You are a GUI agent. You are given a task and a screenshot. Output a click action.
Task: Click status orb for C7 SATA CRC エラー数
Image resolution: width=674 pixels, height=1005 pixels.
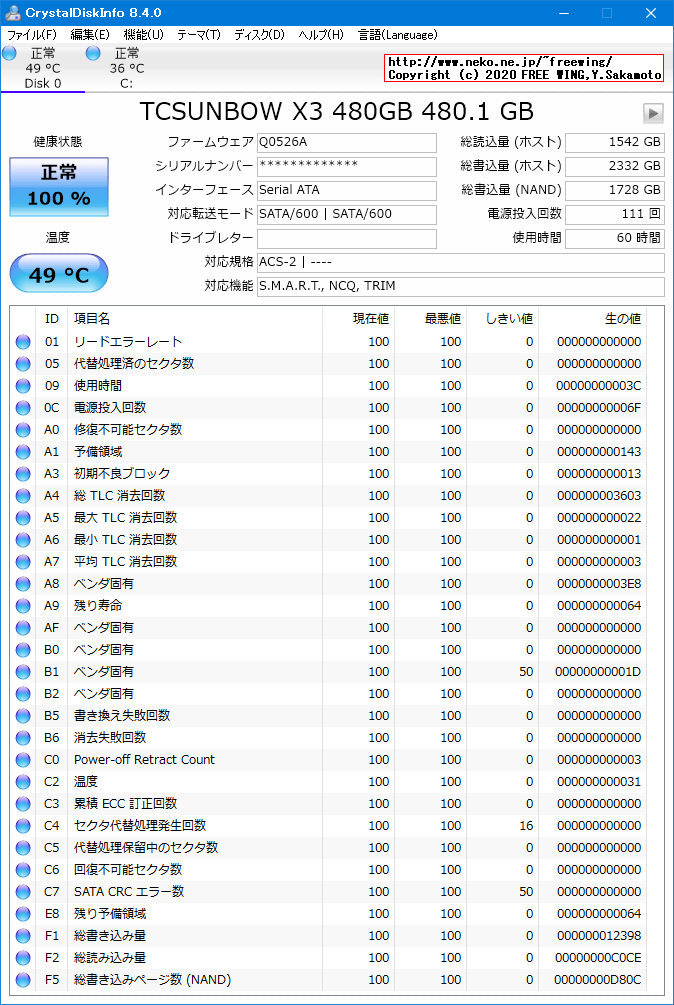click(23, 892)
